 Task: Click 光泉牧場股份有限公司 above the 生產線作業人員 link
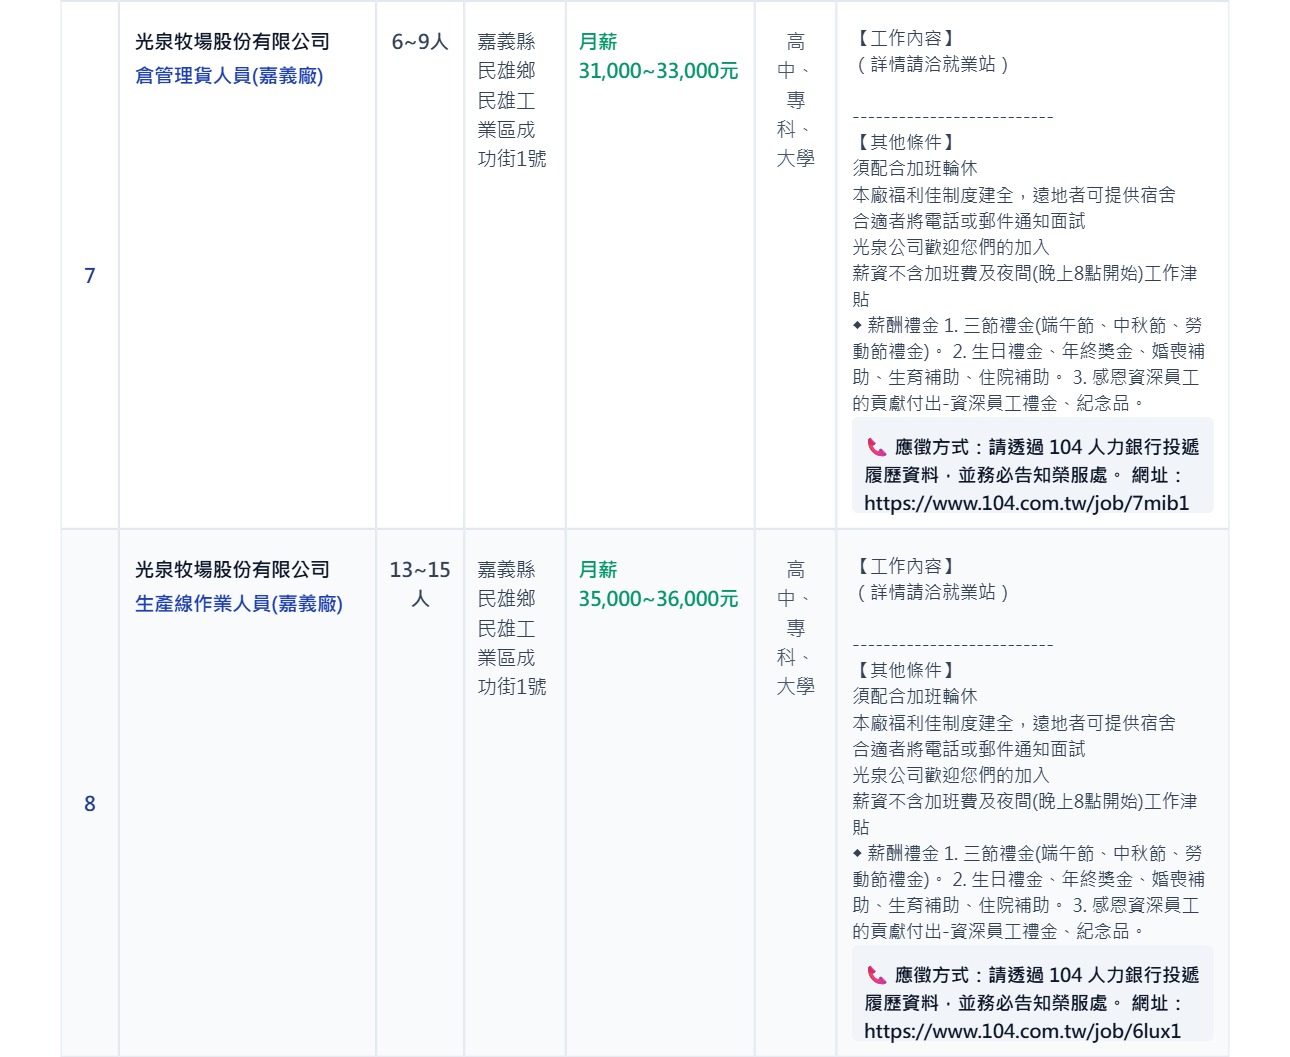[233, 570]
